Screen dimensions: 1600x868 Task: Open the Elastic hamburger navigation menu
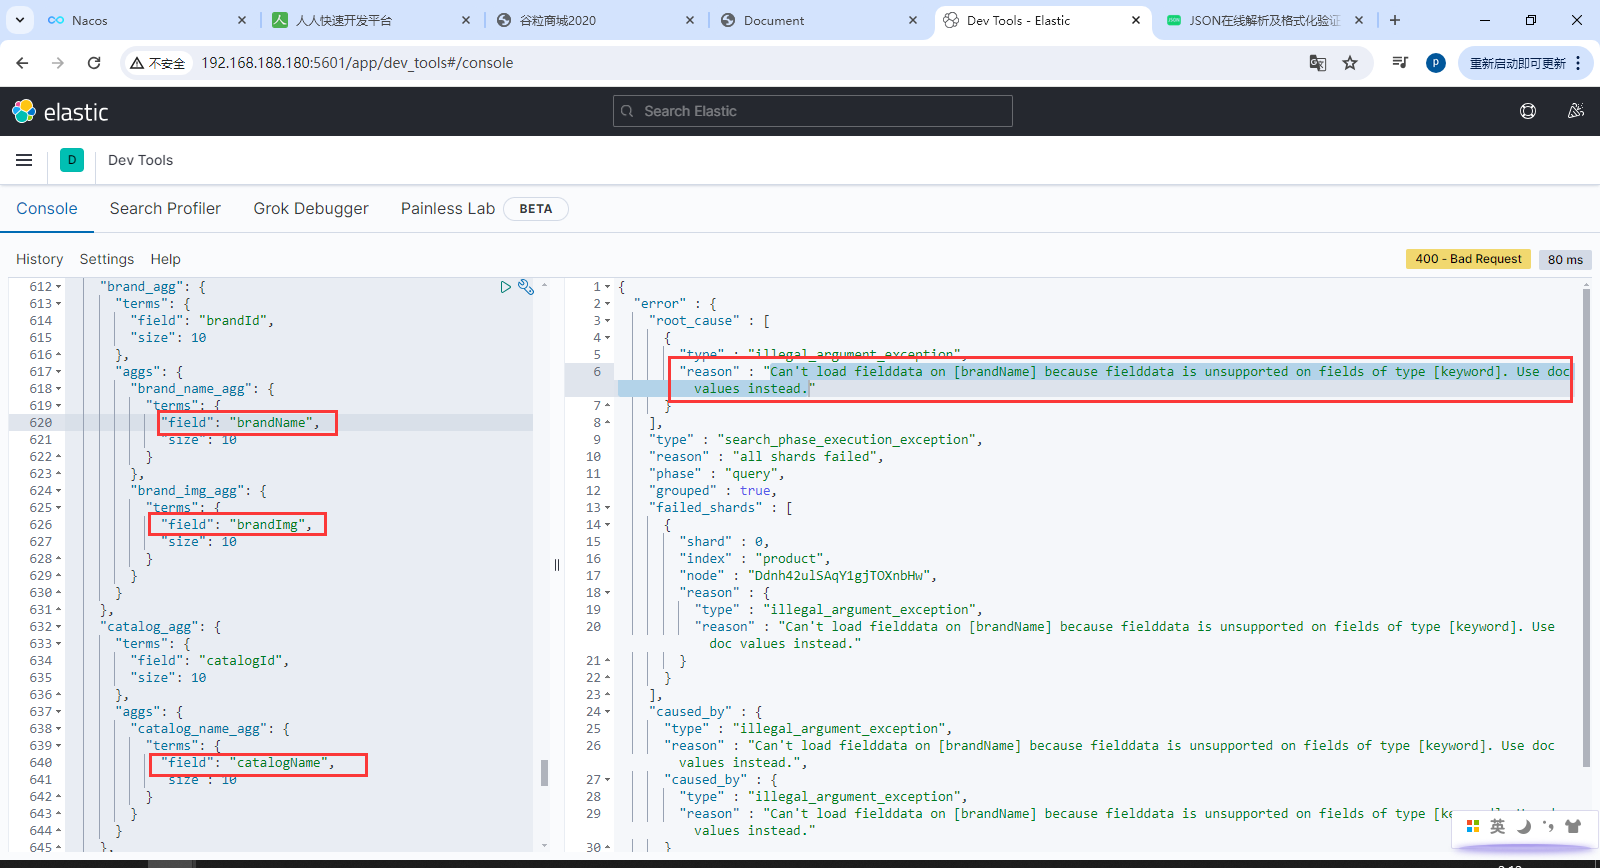24,160
